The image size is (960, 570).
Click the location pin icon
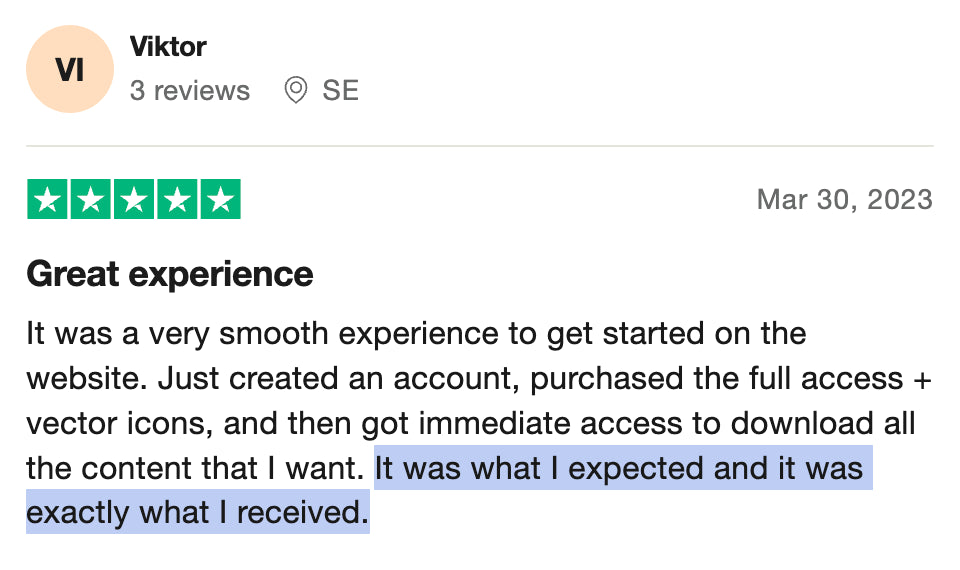coord(296,90)
